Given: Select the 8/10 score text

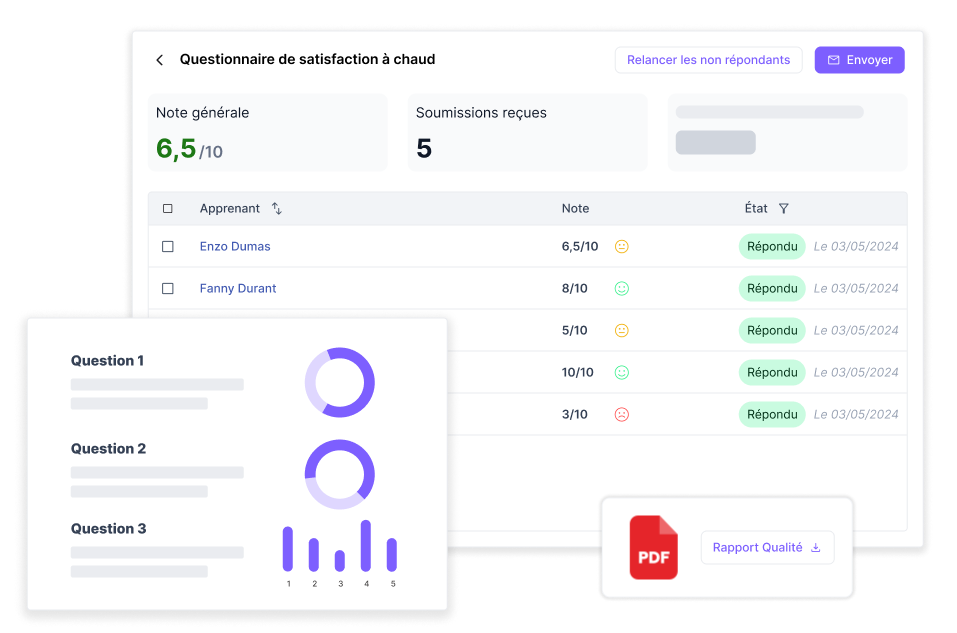Looking at the screenshot, I should [x=575, y=289].
